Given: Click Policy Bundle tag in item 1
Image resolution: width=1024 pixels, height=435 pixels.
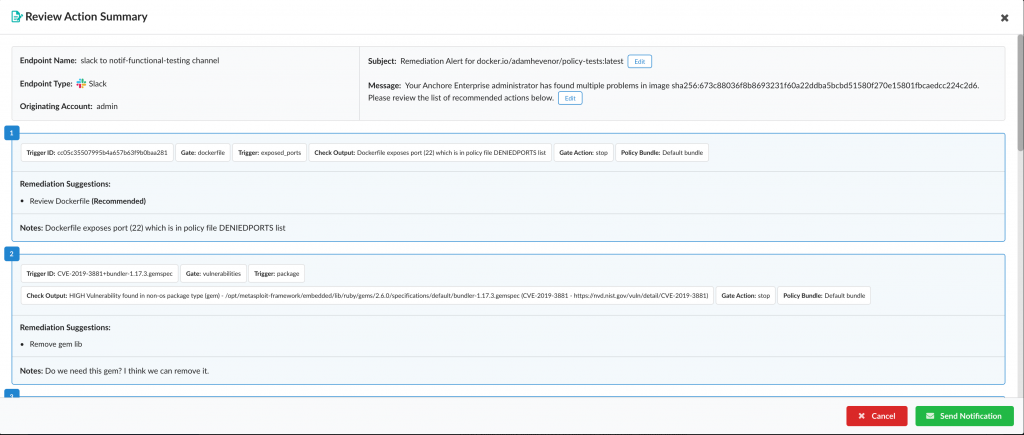Looking at the screenshot, I should [x=662, y=153].
